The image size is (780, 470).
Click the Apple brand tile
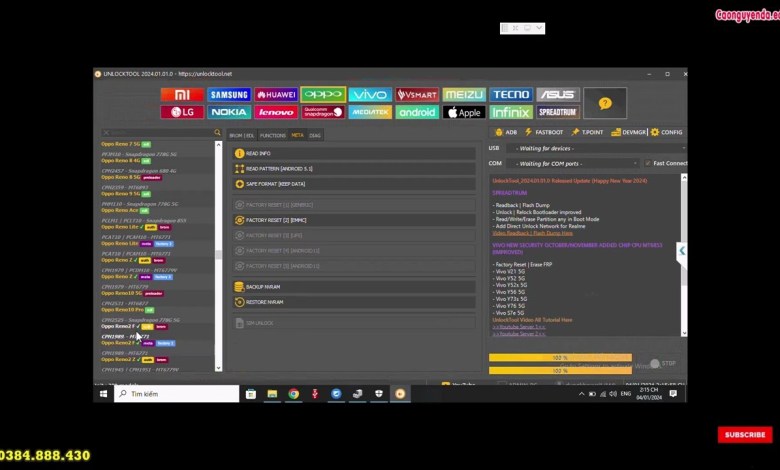click(463, 112)
